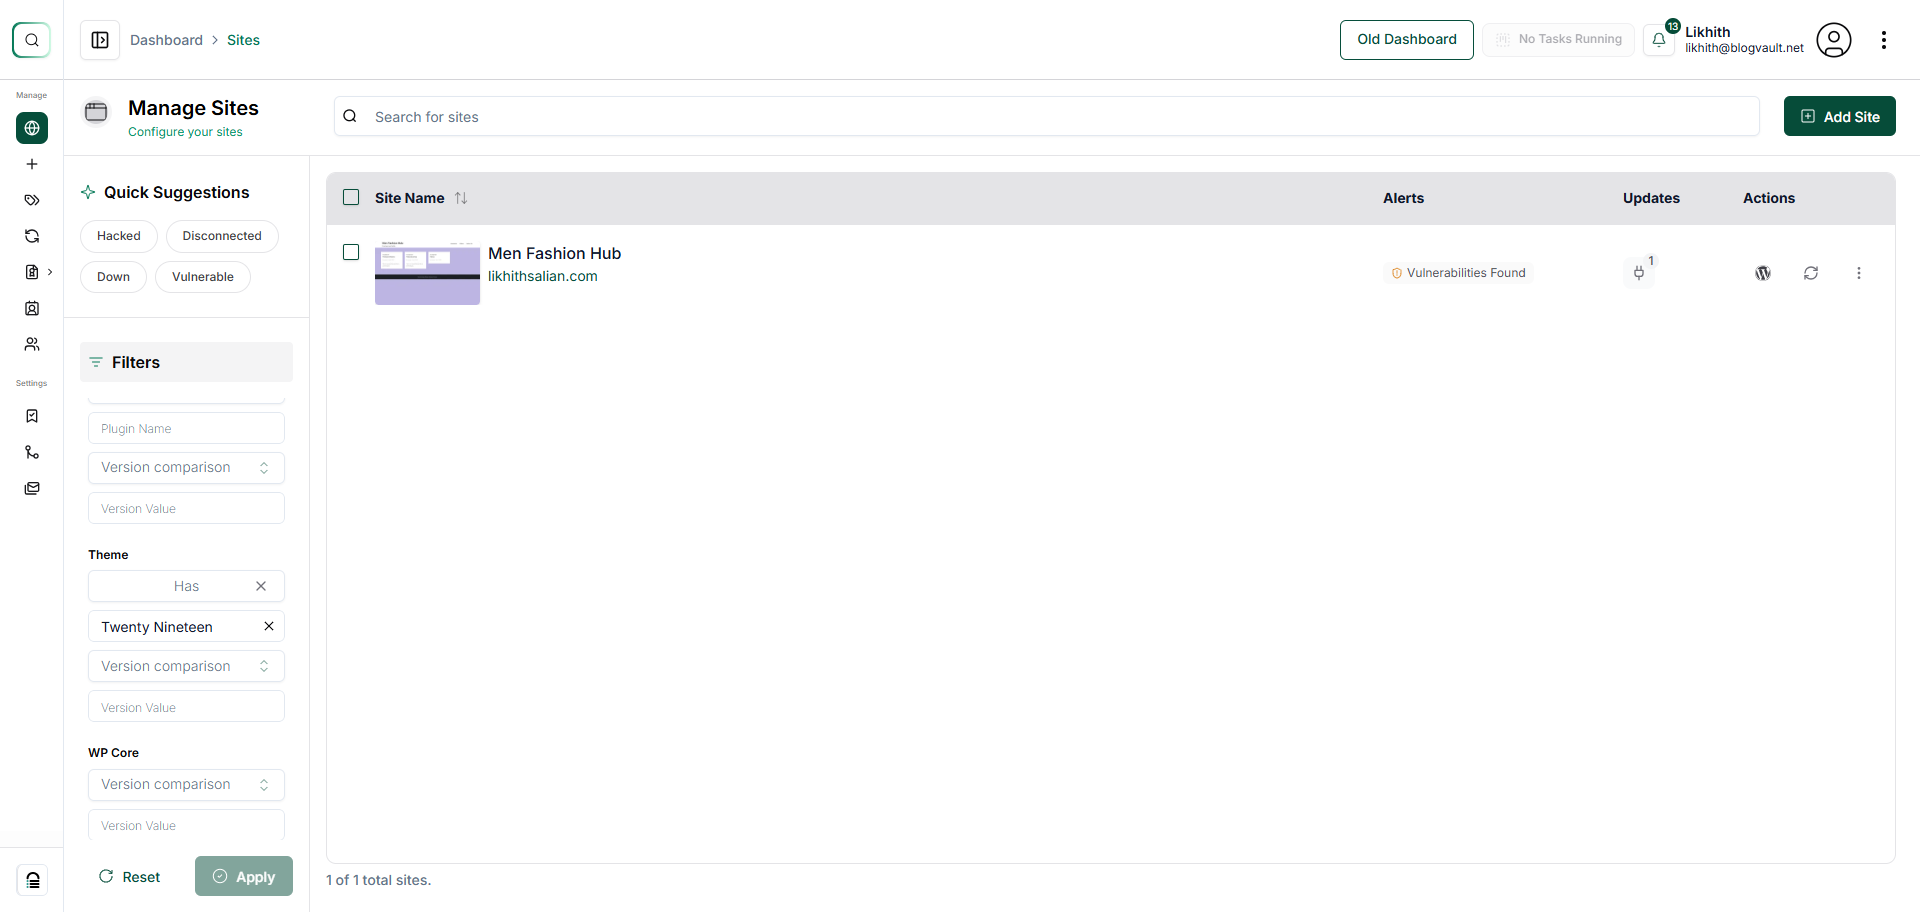Screen dimensions: 1920x912
Task: Click the plus icon in the left sidebar
Action: (31, 164)
